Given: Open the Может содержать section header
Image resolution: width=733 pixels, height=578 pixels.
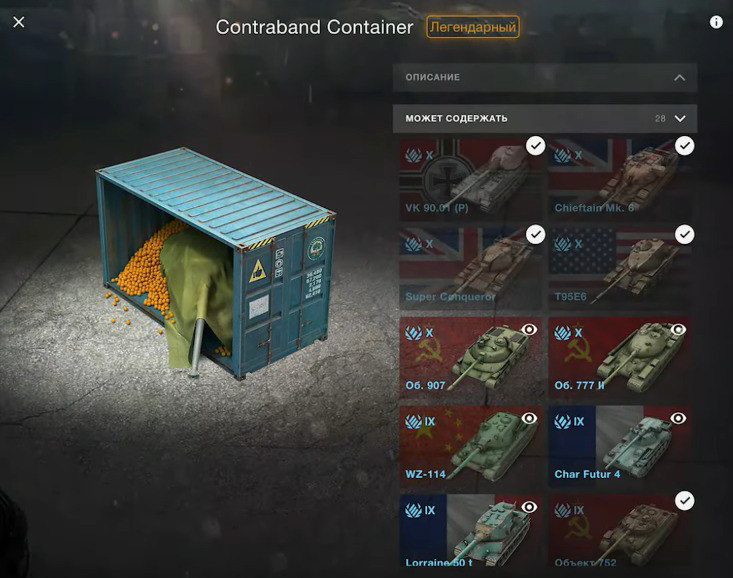Looking at the screenshot, I should click(x=545, y=118).
